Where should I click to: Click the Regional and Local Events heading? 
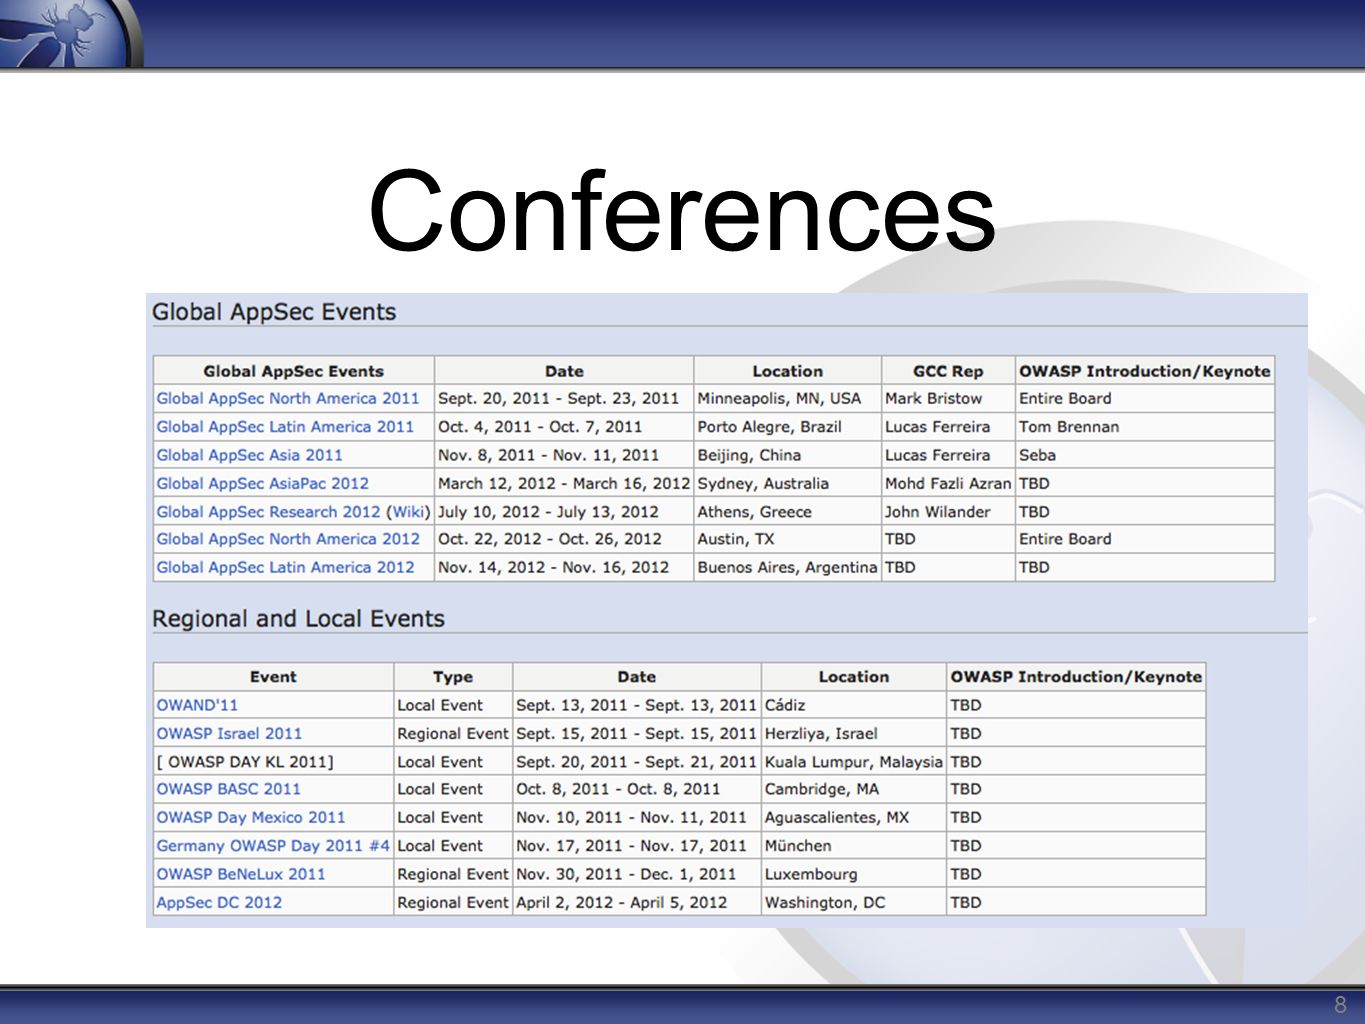(x=298, y=619)
